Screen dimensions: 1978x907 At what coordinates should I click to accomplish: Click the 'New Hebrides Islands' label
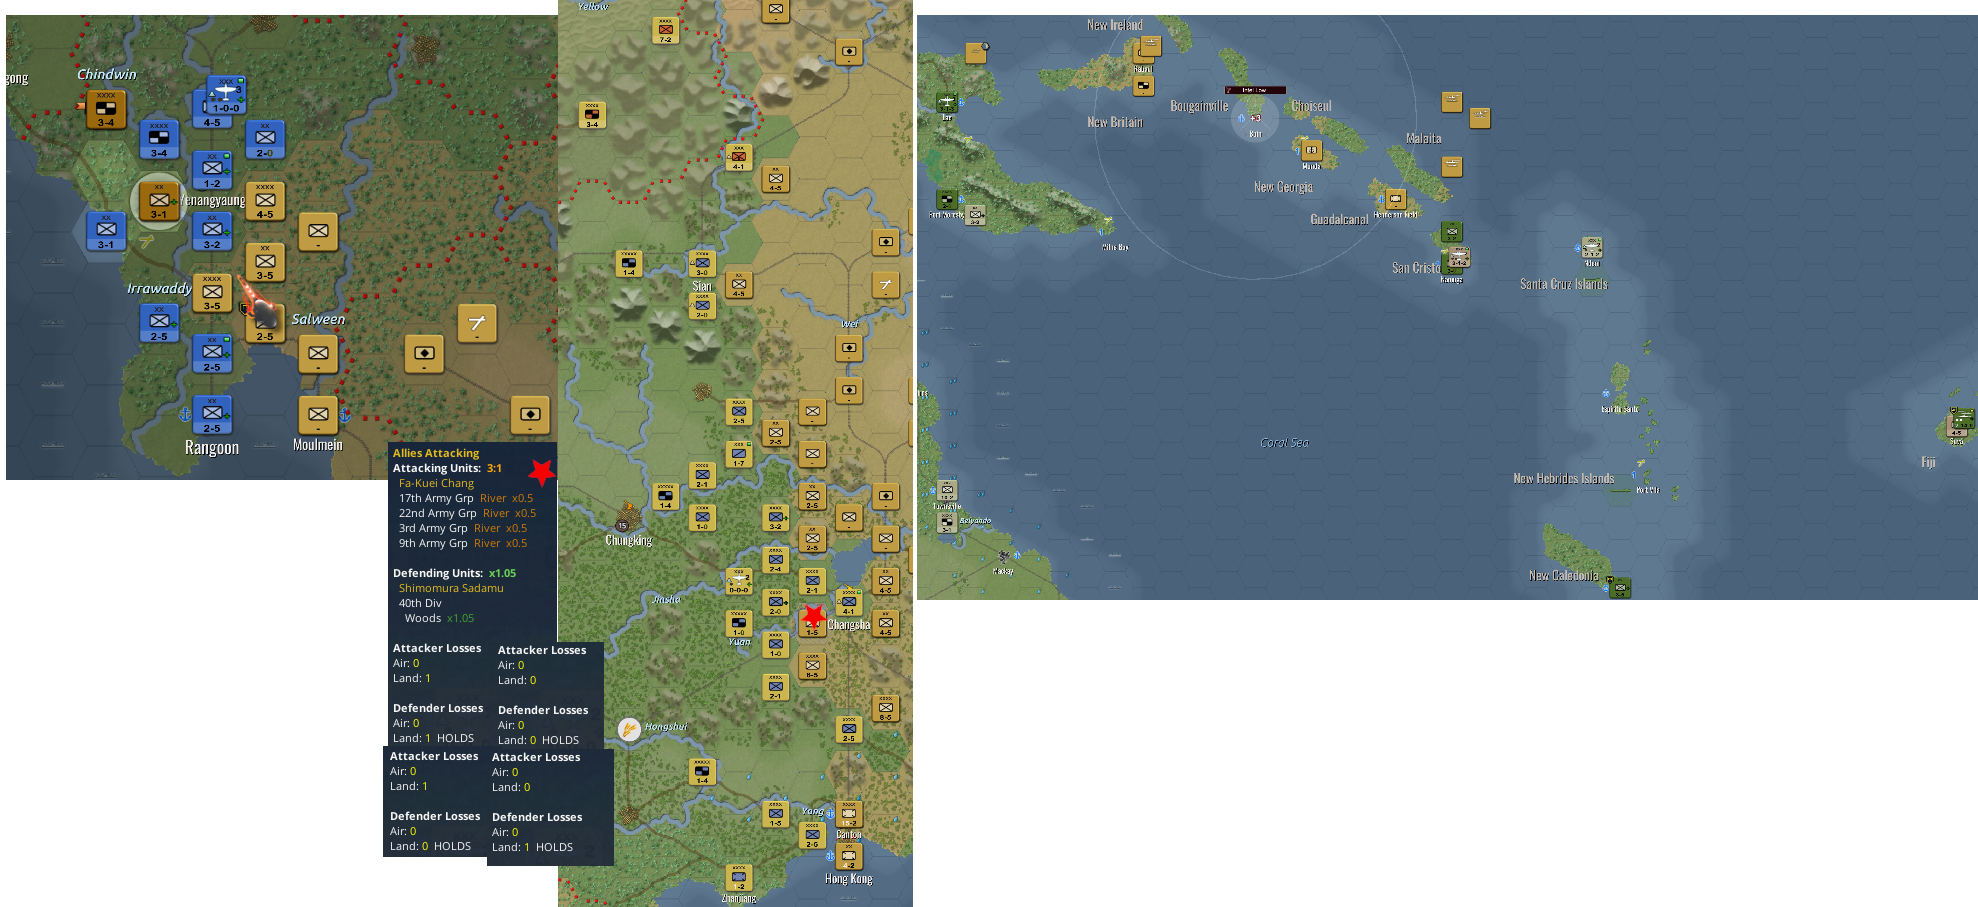click(x=1564, y=478)
